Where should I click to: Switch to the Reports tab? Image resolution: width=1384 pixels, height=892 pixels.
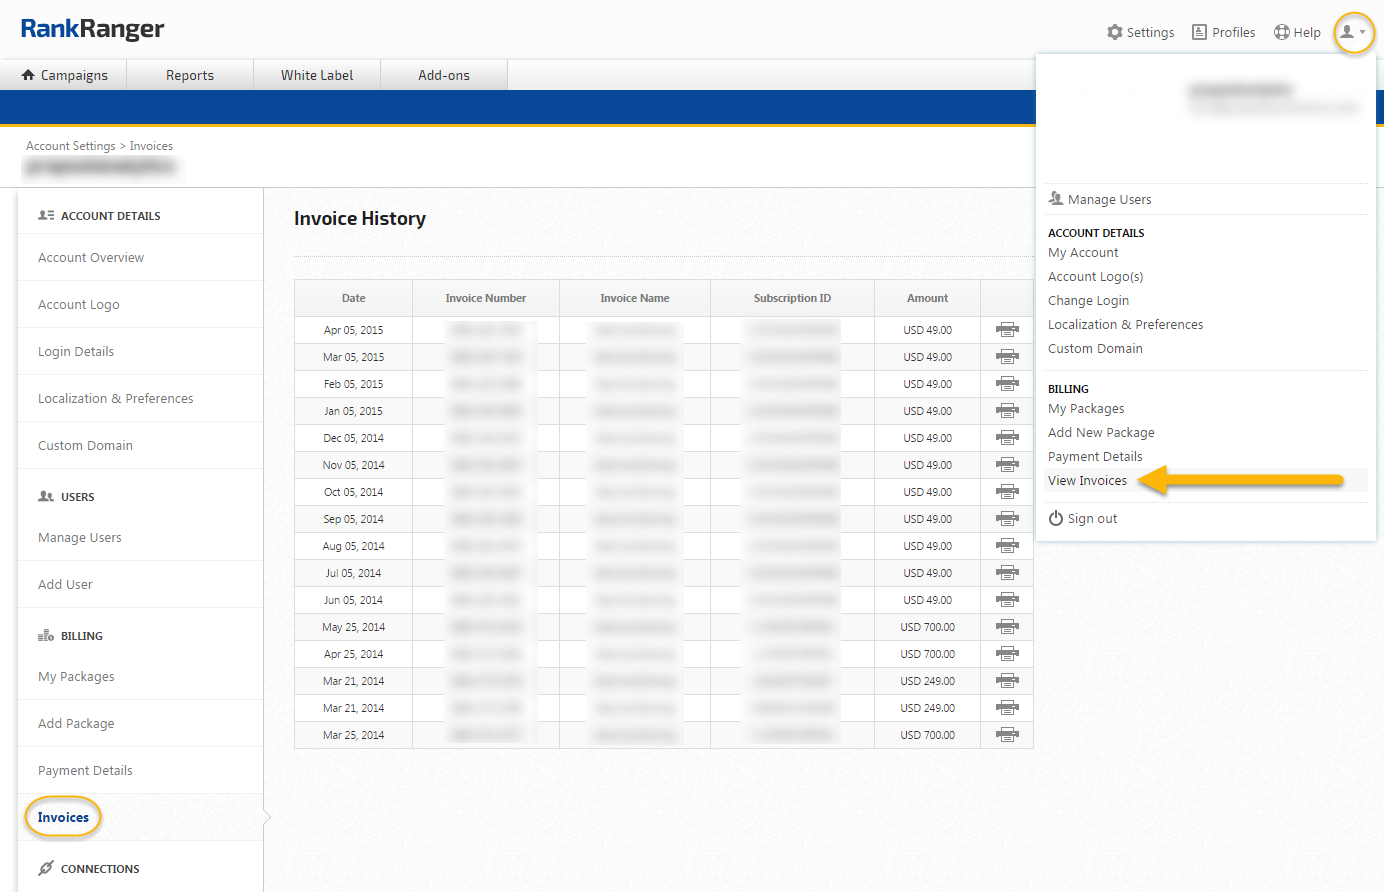pos(190,75)
